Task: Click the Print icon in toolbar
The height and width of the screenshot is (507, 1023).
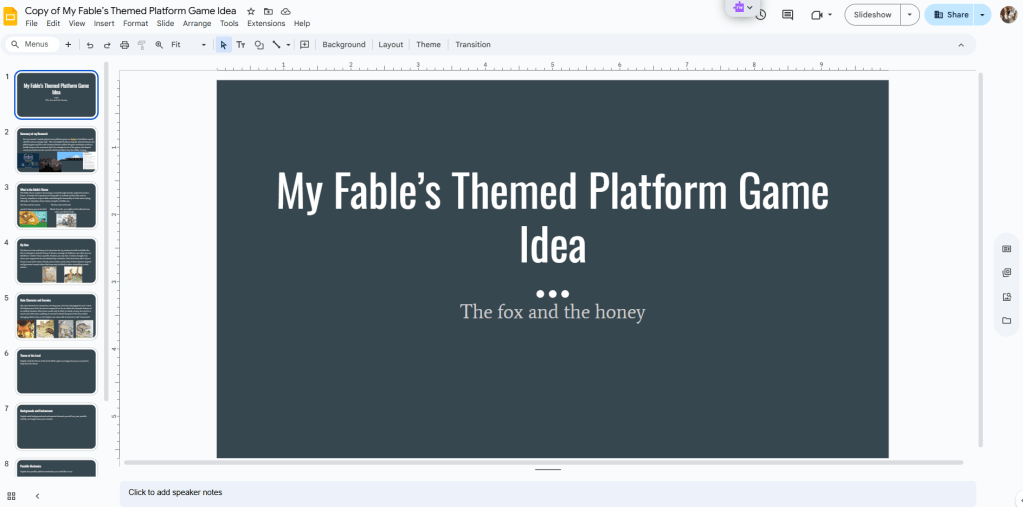Action: tap(124, 45)
